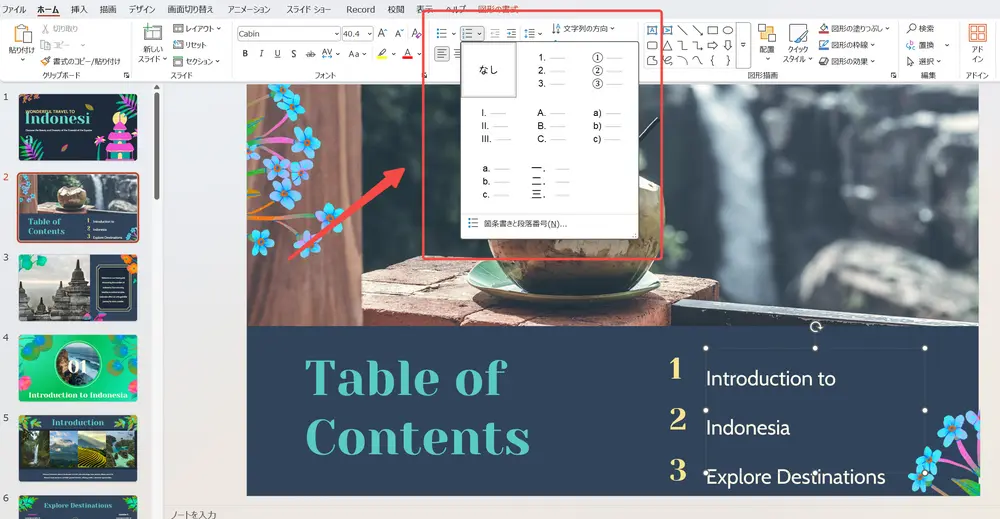Image resolution: width=1000 pixels, height=519 pixels.
Task: Choose the uppercase A. B. C. style
Action: point(550,126)
